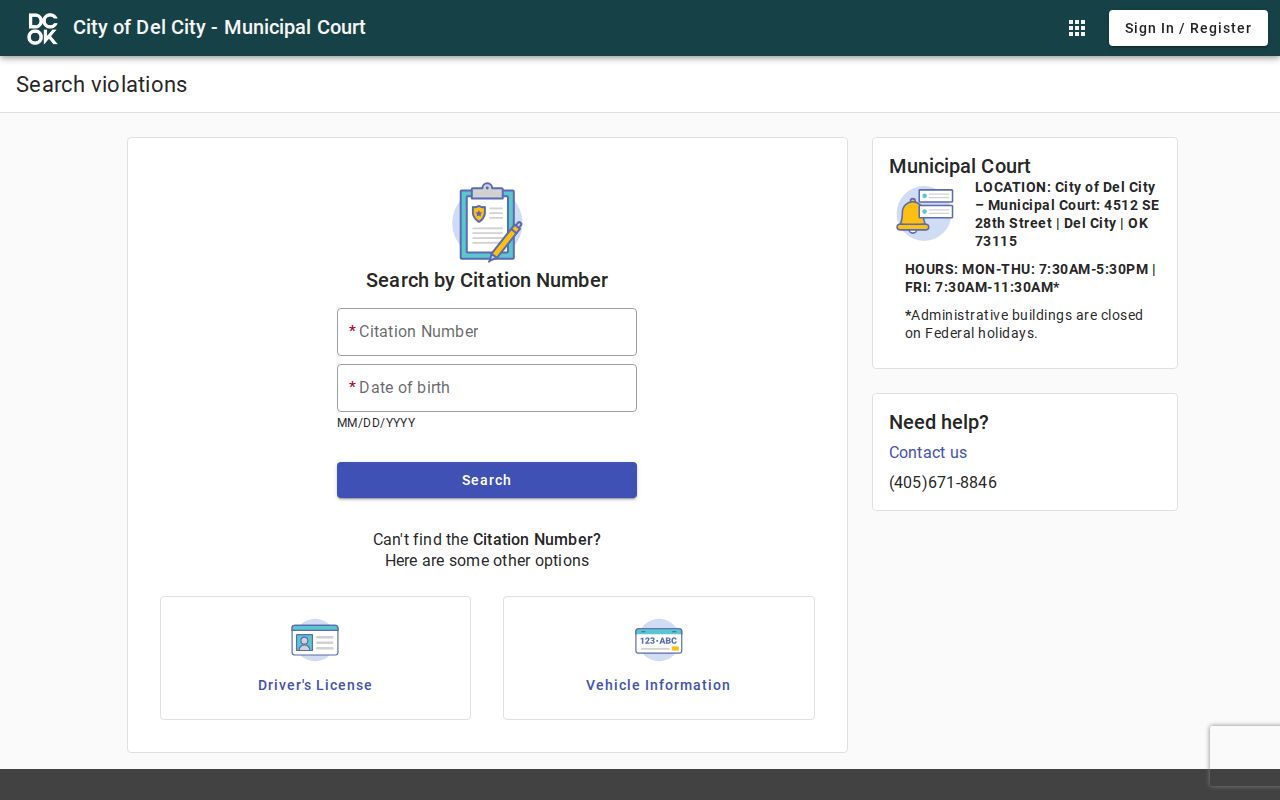Click the Search violations page heading

click(101, 84)
